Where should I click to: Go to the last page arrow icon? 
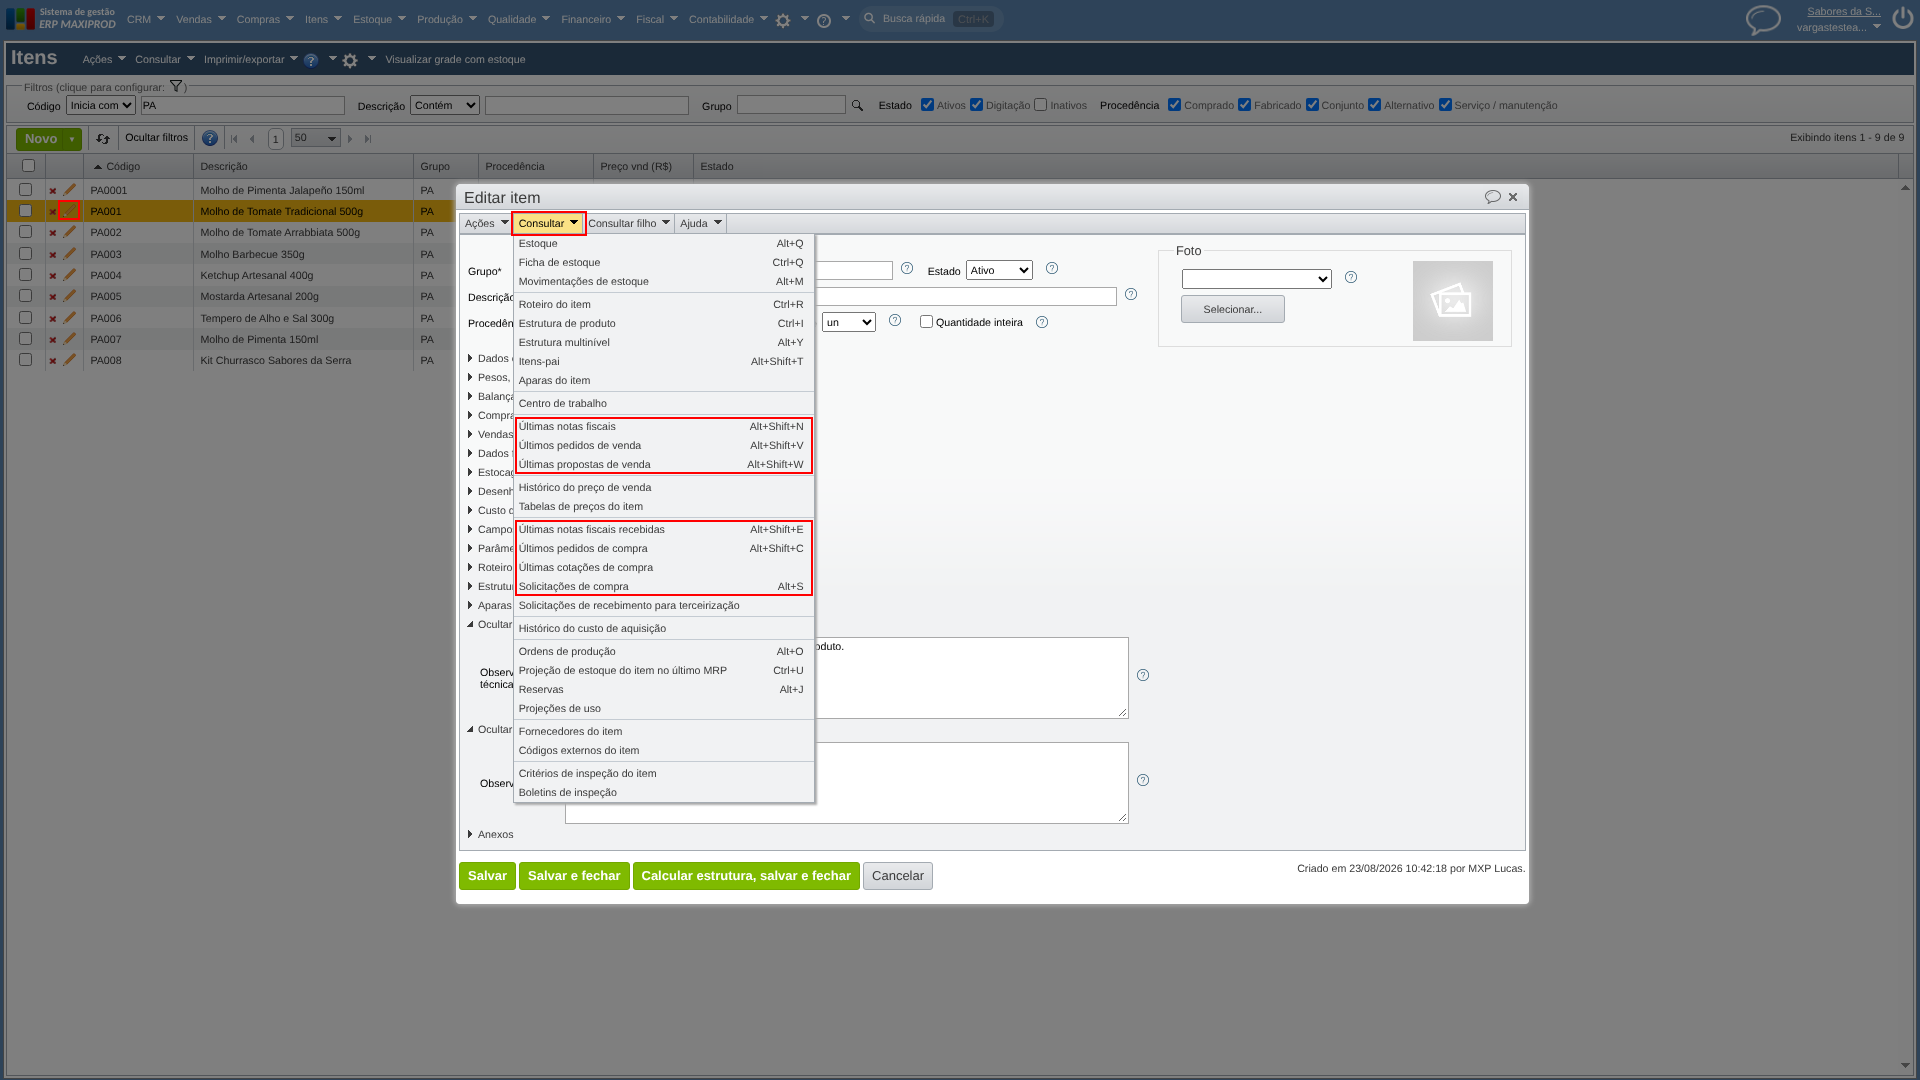[x=368, y=139]
